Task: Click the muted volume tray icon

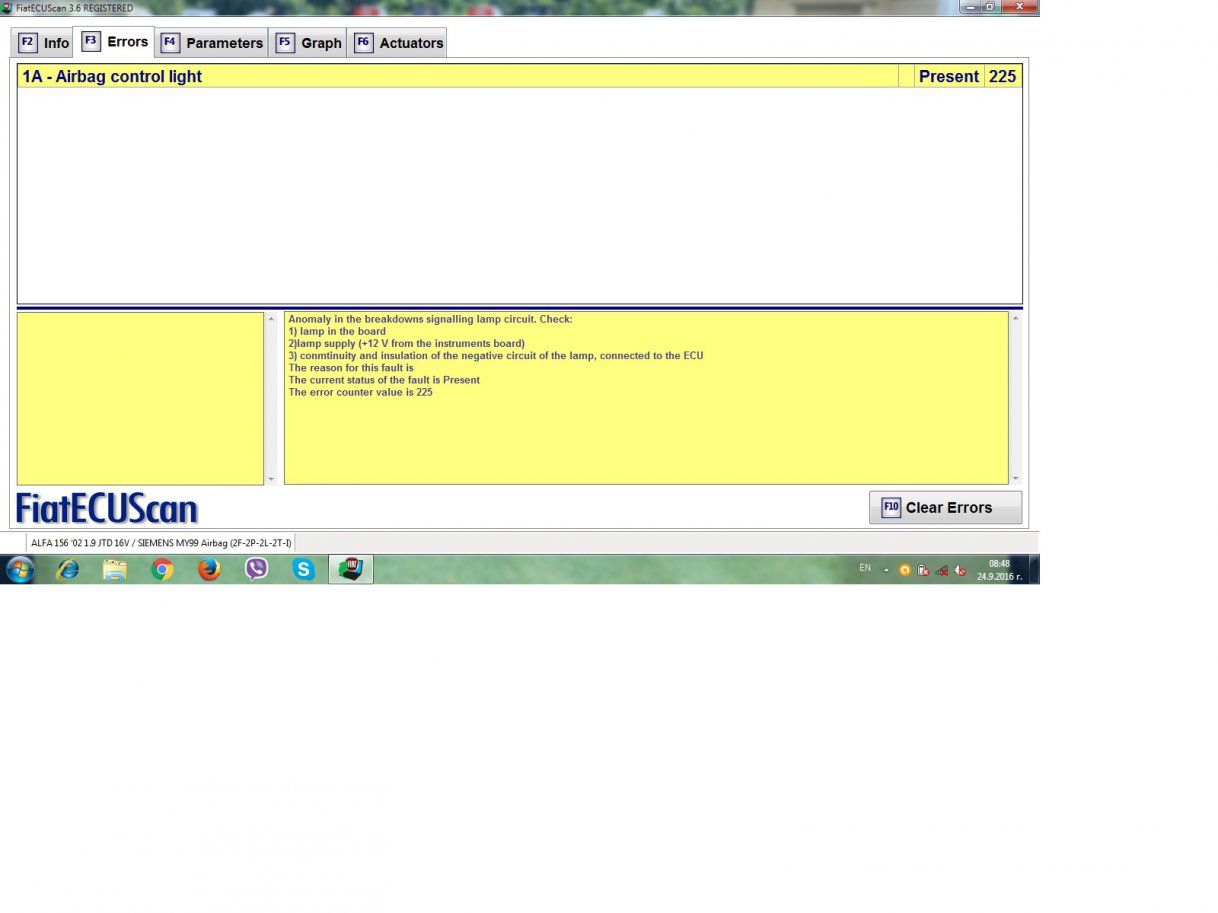Action: [x=960, y=570]
